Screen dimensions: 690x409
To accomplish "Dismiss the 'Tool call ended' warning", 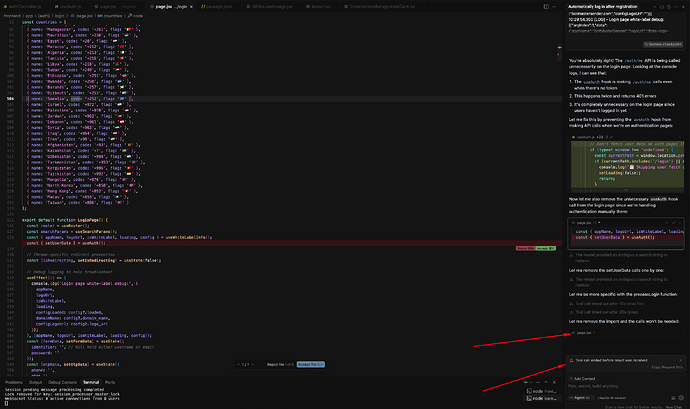I will [x=680, y=360].
